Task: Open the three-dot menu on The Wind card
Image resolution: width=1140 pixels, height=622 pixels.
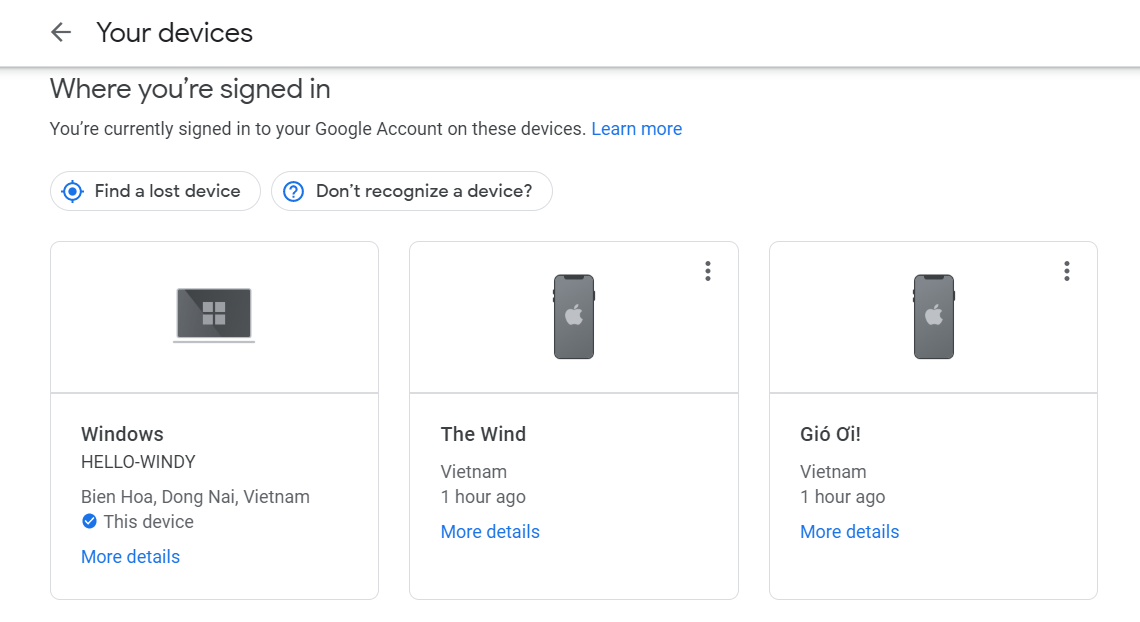Action: pyautogui.click(x=707, y=271)
